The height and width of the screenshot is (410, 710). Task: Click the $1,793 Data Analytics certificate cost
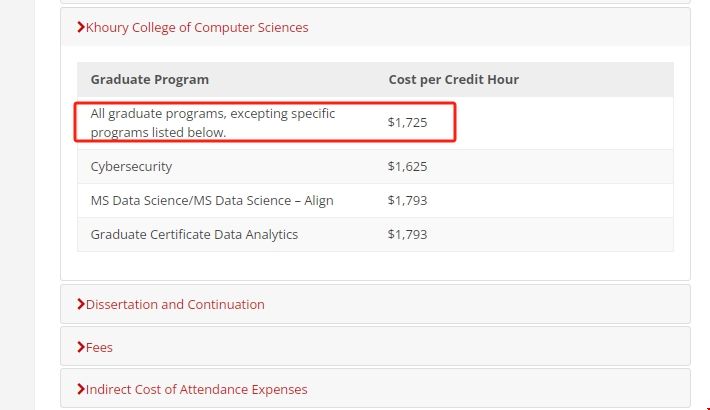(x=407, y=235)
